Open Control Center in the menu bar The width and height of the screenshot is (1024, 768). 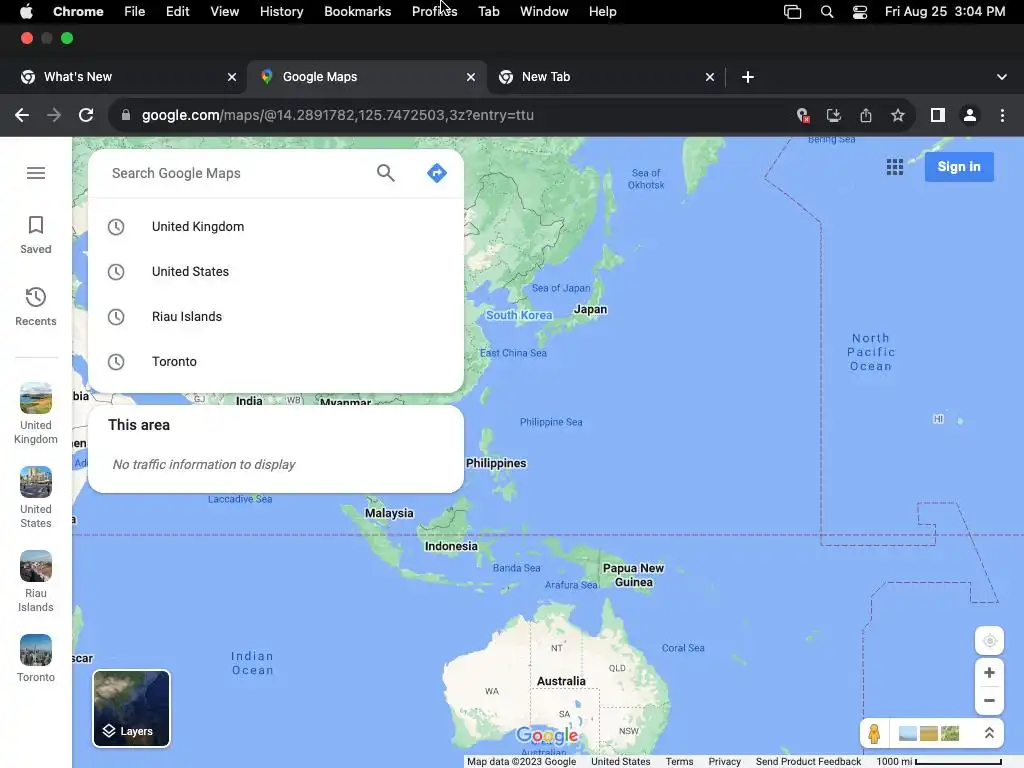coord(860,12)
